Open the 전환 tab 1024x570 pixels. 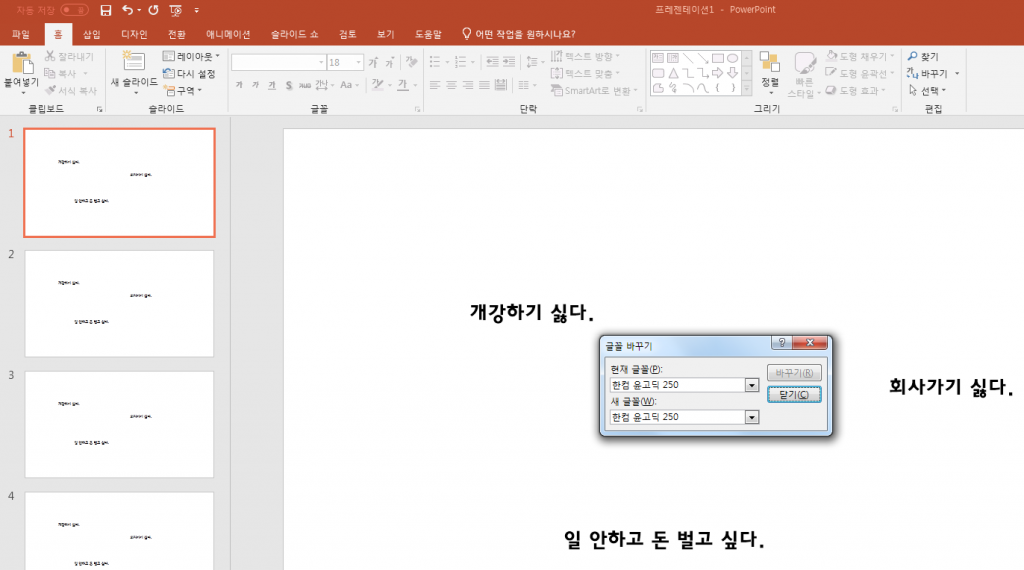pyautogui.click(x=176, y=34)
